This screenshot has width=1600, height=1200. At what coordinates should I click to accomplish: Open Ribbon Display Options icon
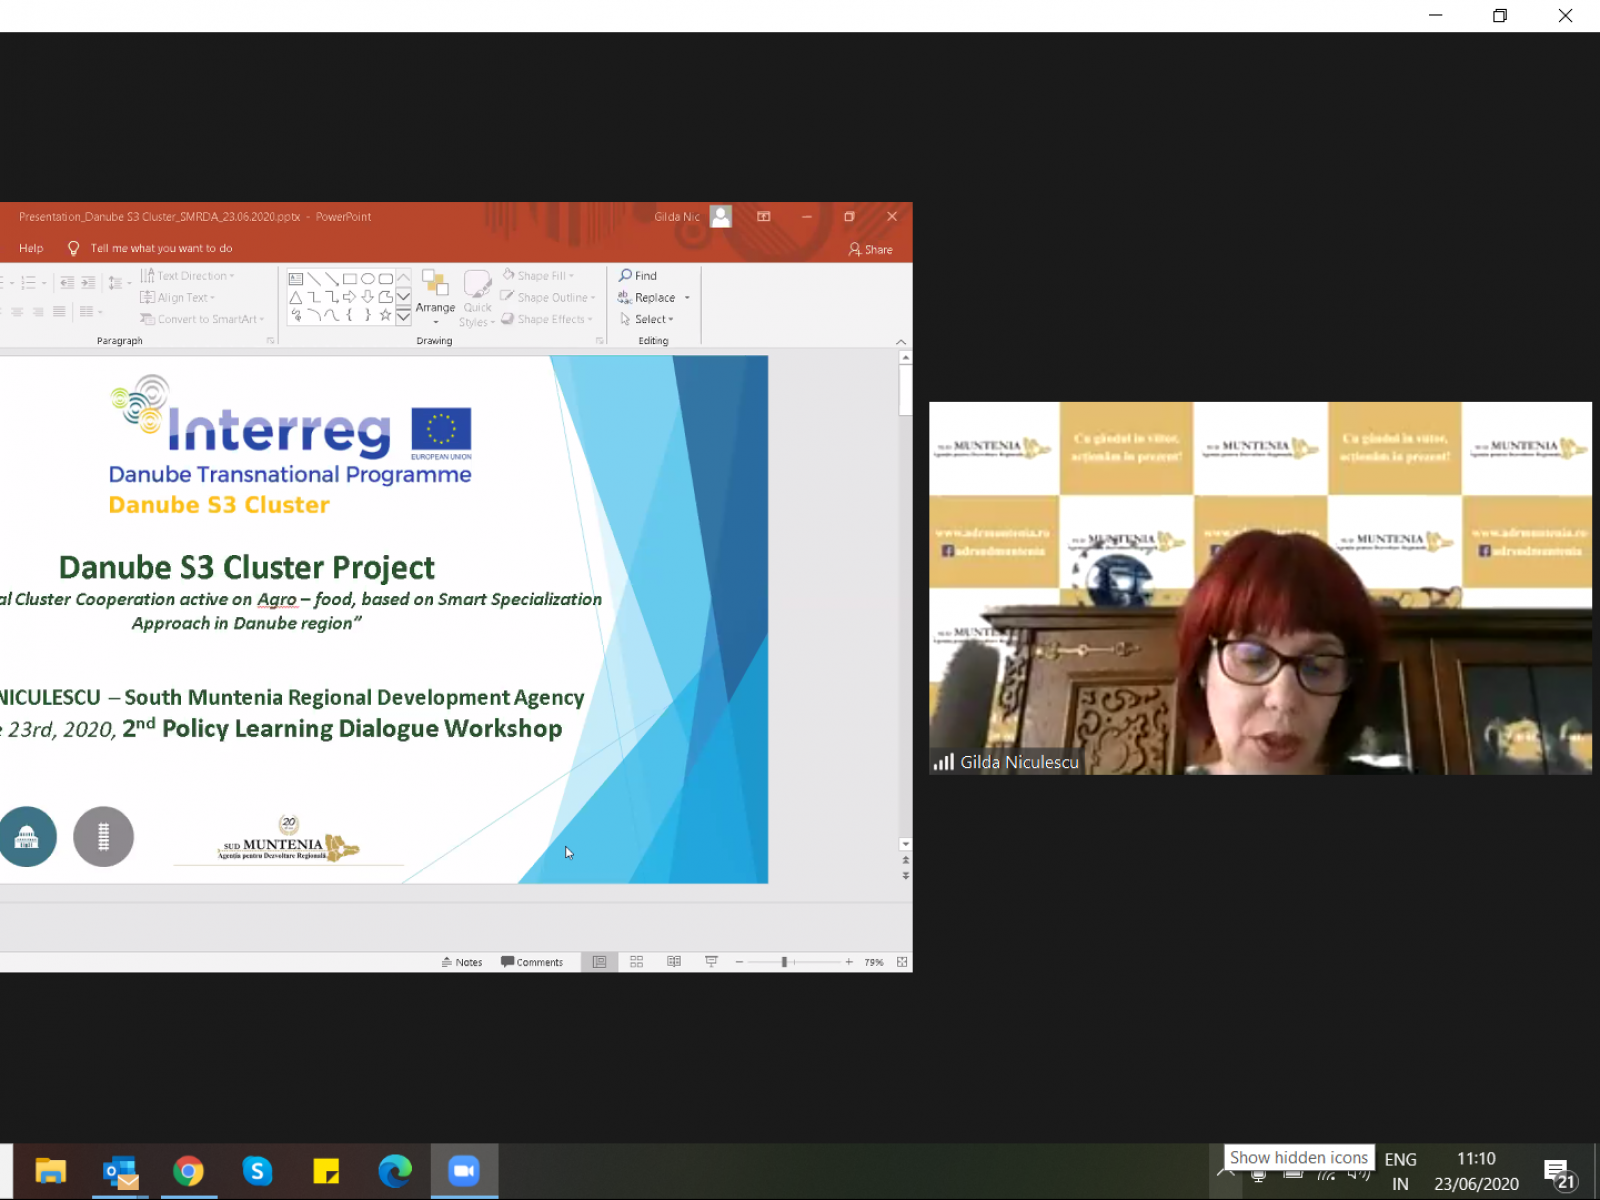[764, 216]
